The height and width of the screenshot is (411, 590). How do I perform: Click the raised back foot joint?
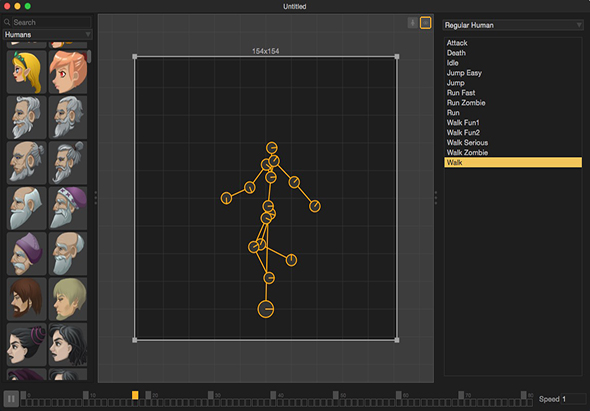tap(291, 260)
